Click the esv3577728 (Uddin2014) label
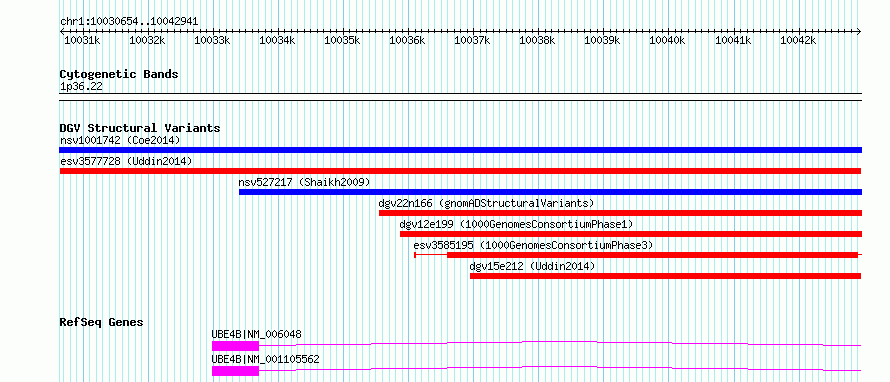The width and height of the screenshot is (890, 382). tap(126, 161)
